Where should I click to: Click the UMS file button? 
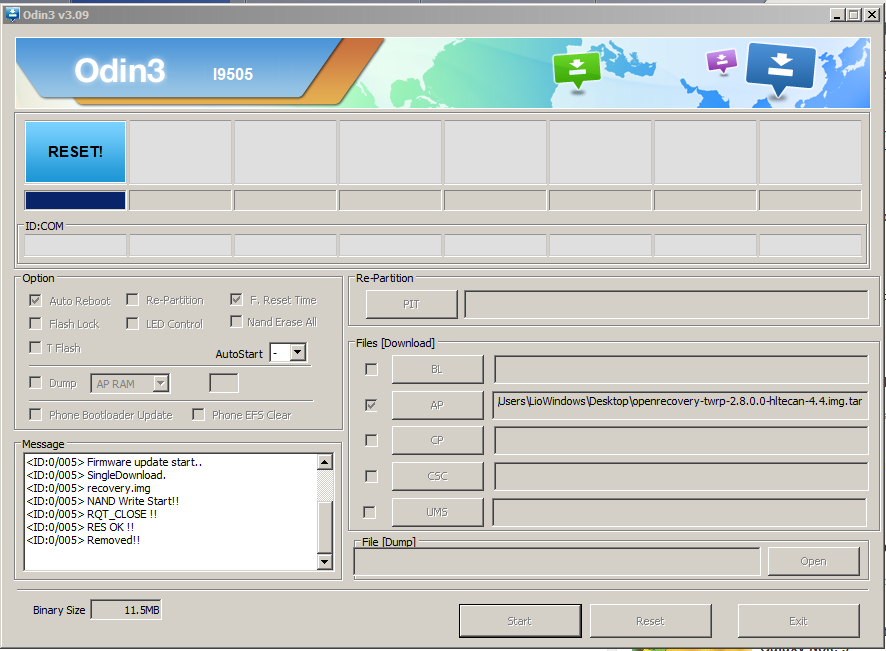tap(437, 512)
